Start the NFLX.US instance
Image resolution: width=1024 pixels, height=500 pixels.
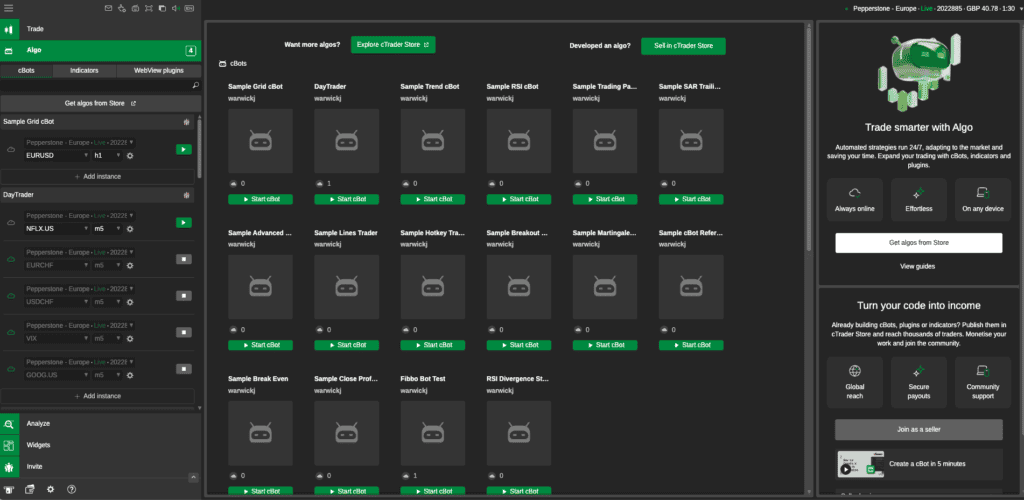(x=184, y=223)
